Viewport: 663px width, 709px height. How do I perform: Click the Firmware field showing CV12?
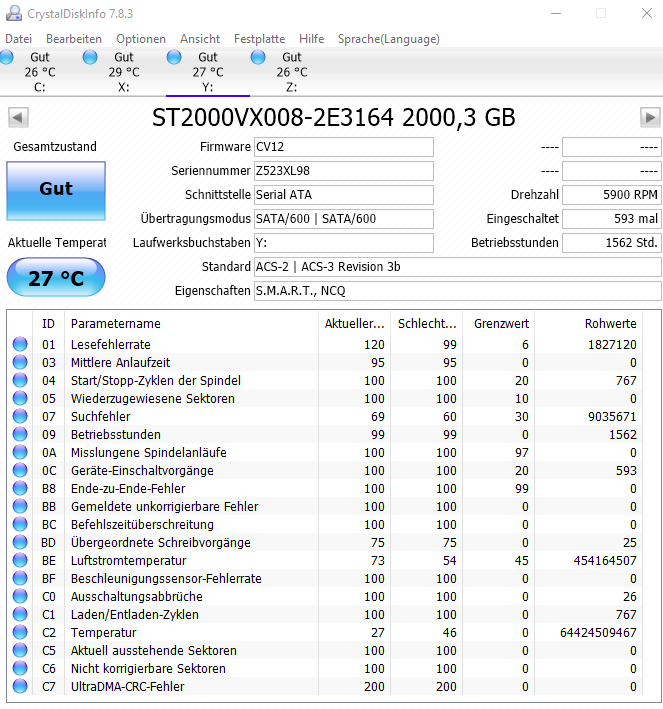click(x=344, y=147)
